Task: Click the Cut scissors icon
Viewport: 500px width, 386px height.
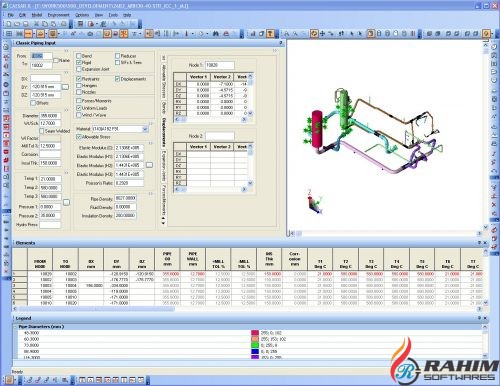Action: [x=36, y=24]
